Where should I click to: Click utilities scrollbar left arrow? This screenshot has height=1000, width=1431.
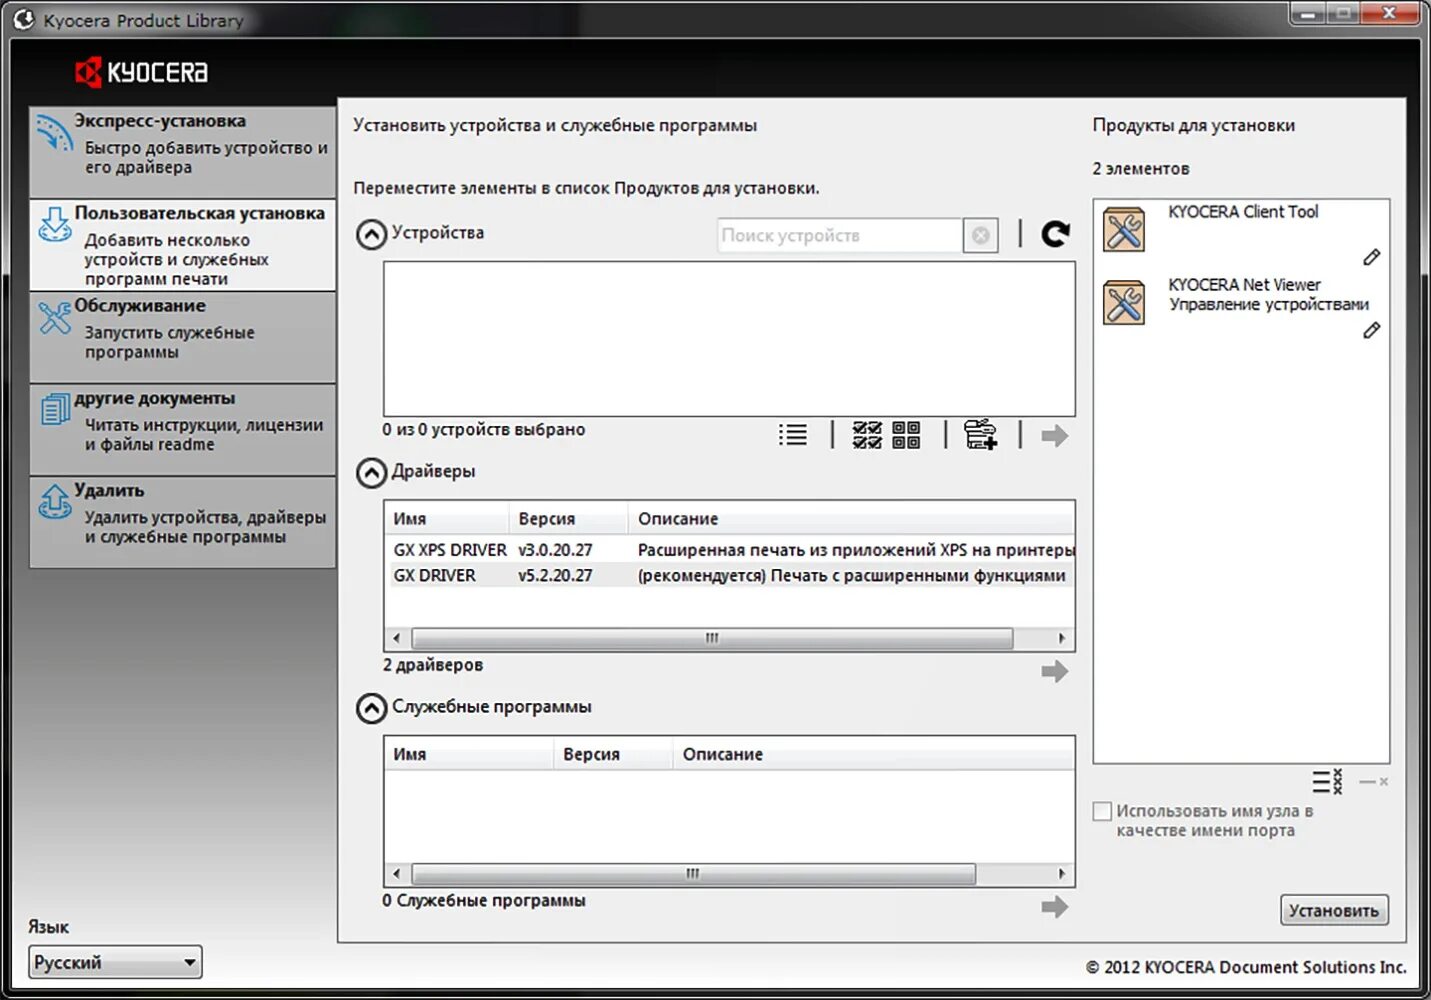397,874
